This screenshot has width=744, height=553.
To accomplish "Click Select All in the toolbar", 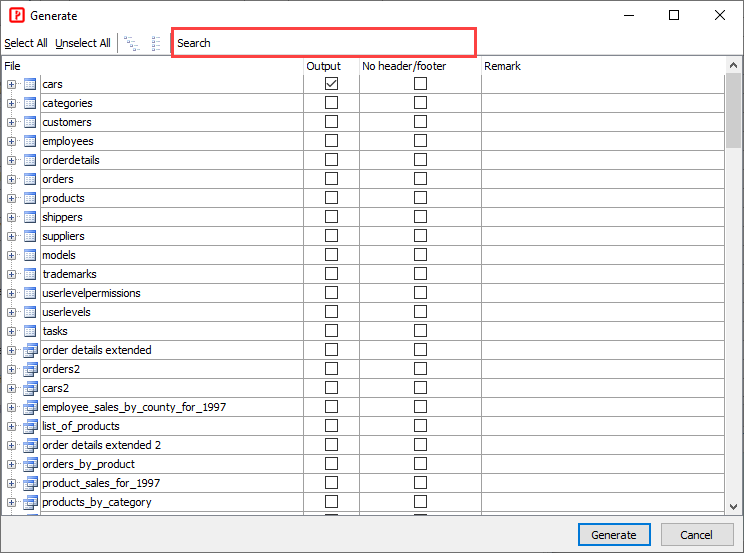I will coord(26,43).
